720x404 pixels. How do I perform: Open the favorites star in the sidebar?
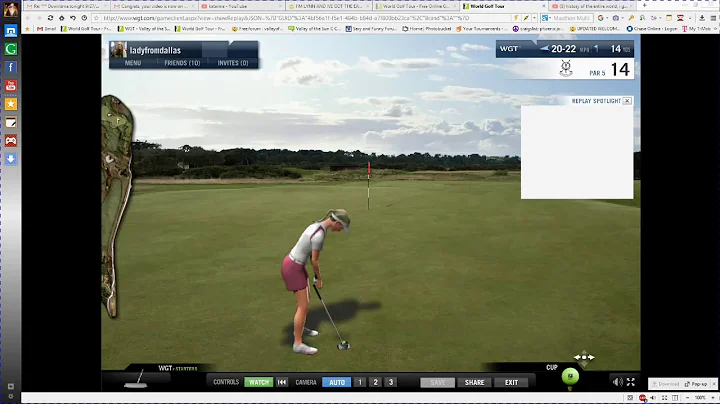pos(11,104)
